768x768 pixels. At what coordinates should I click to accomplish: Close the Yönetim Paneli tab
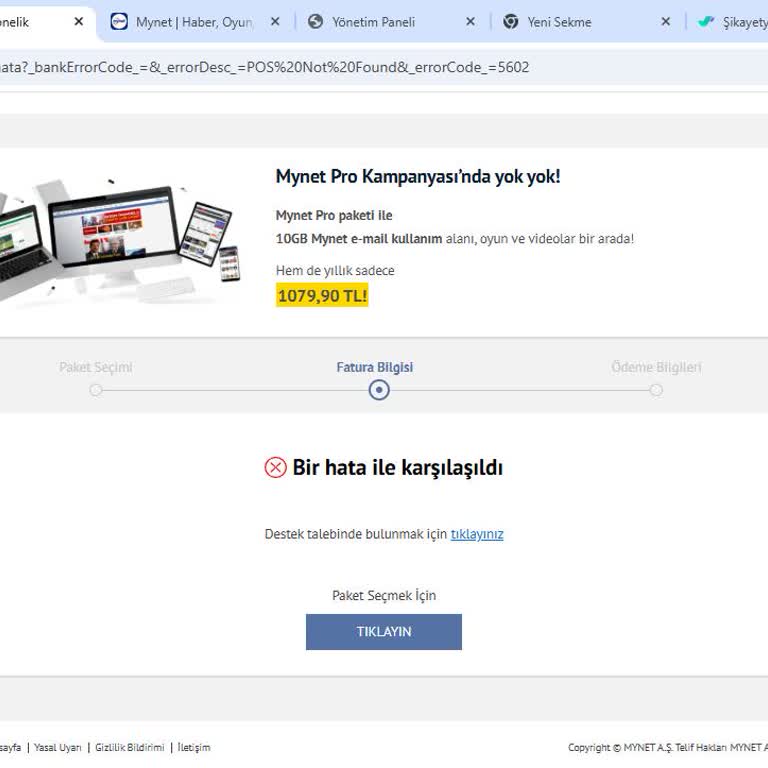[x=470, y=22]
